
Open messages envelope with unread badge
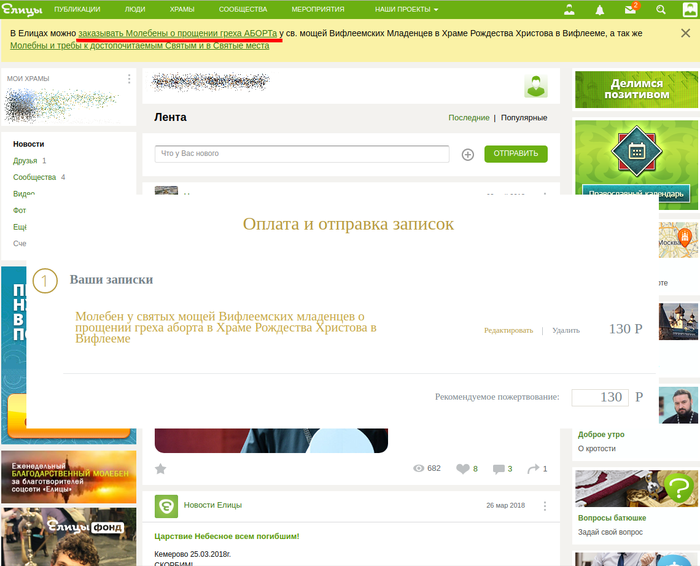[630, 9]
